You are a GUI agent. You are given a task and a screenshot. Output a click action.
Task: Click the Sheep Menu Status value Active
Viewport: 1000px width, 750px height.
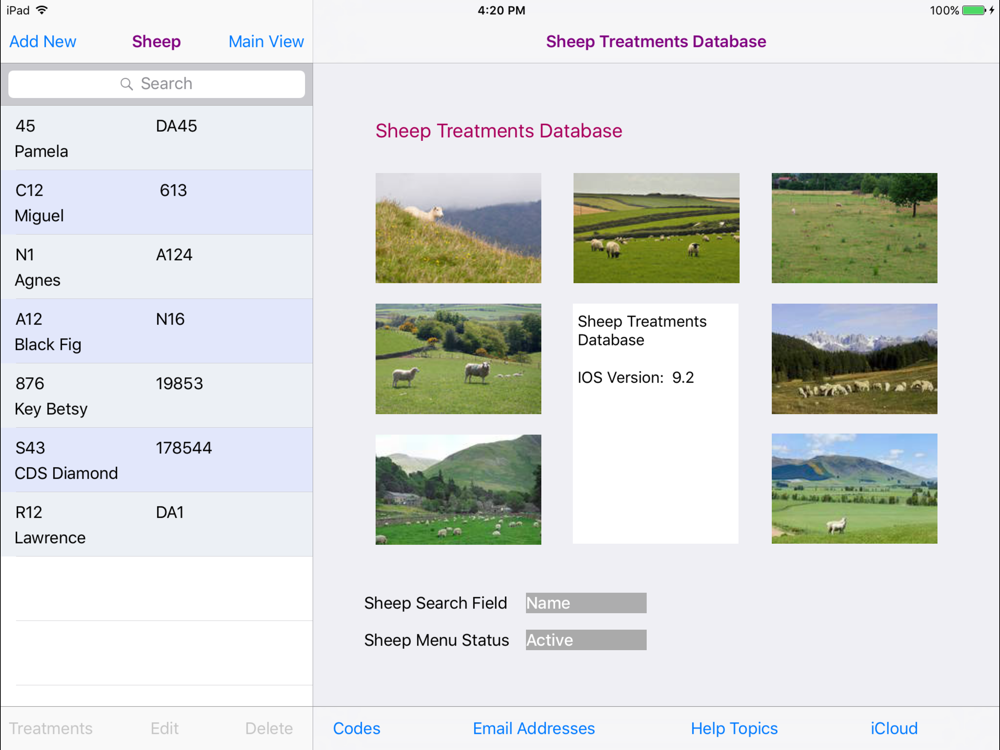pos(586,640)
